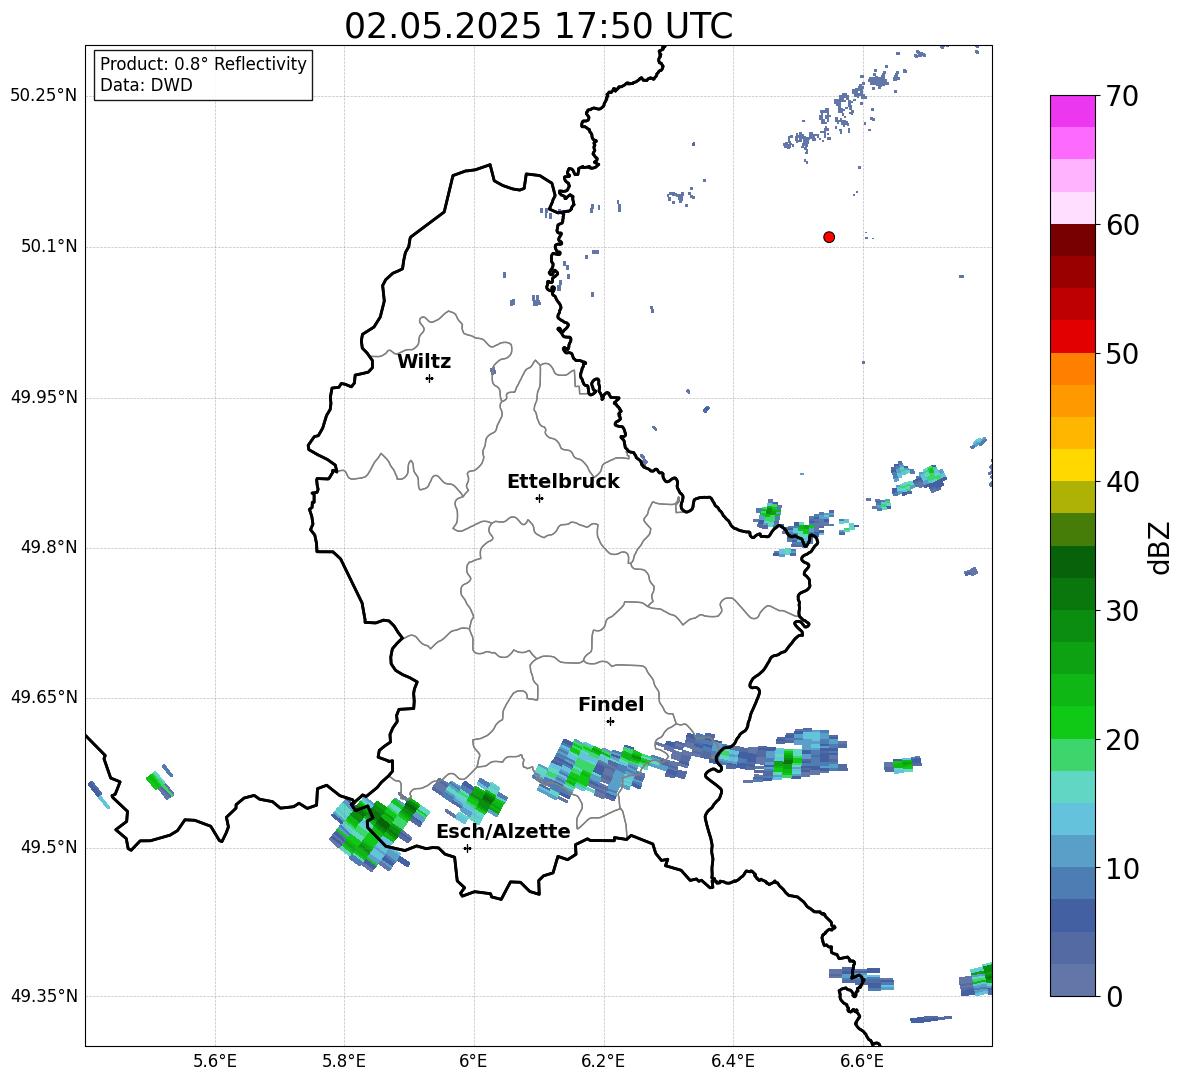Viewport: 1184px width, 1081px height.
Task: Click the magenta top colorbar segment
Action: (x=1072, y=112)
